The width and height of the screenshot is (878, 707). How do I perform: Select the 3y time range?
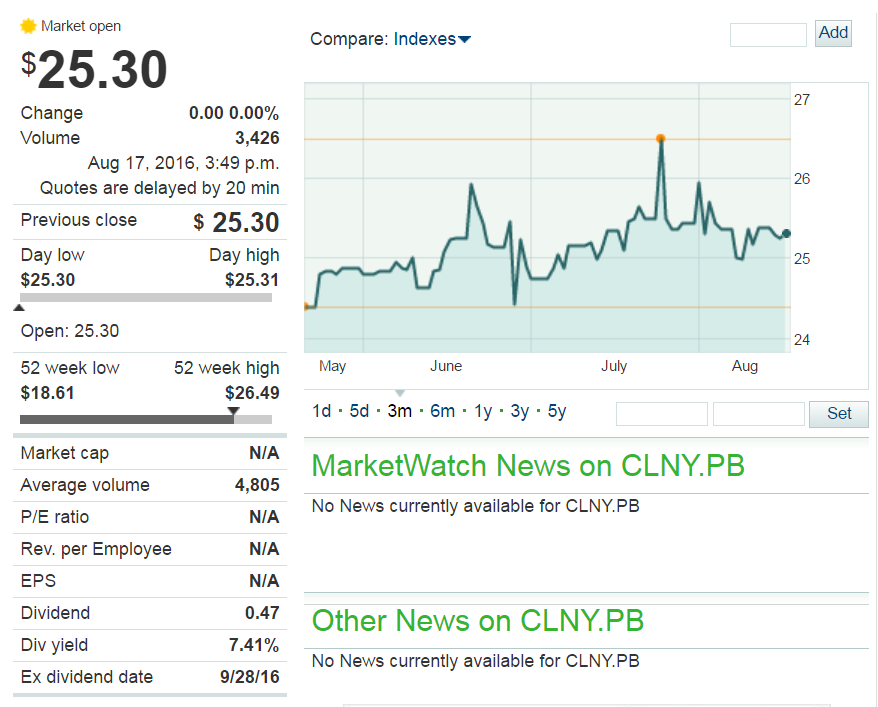(x=520, y=411)
